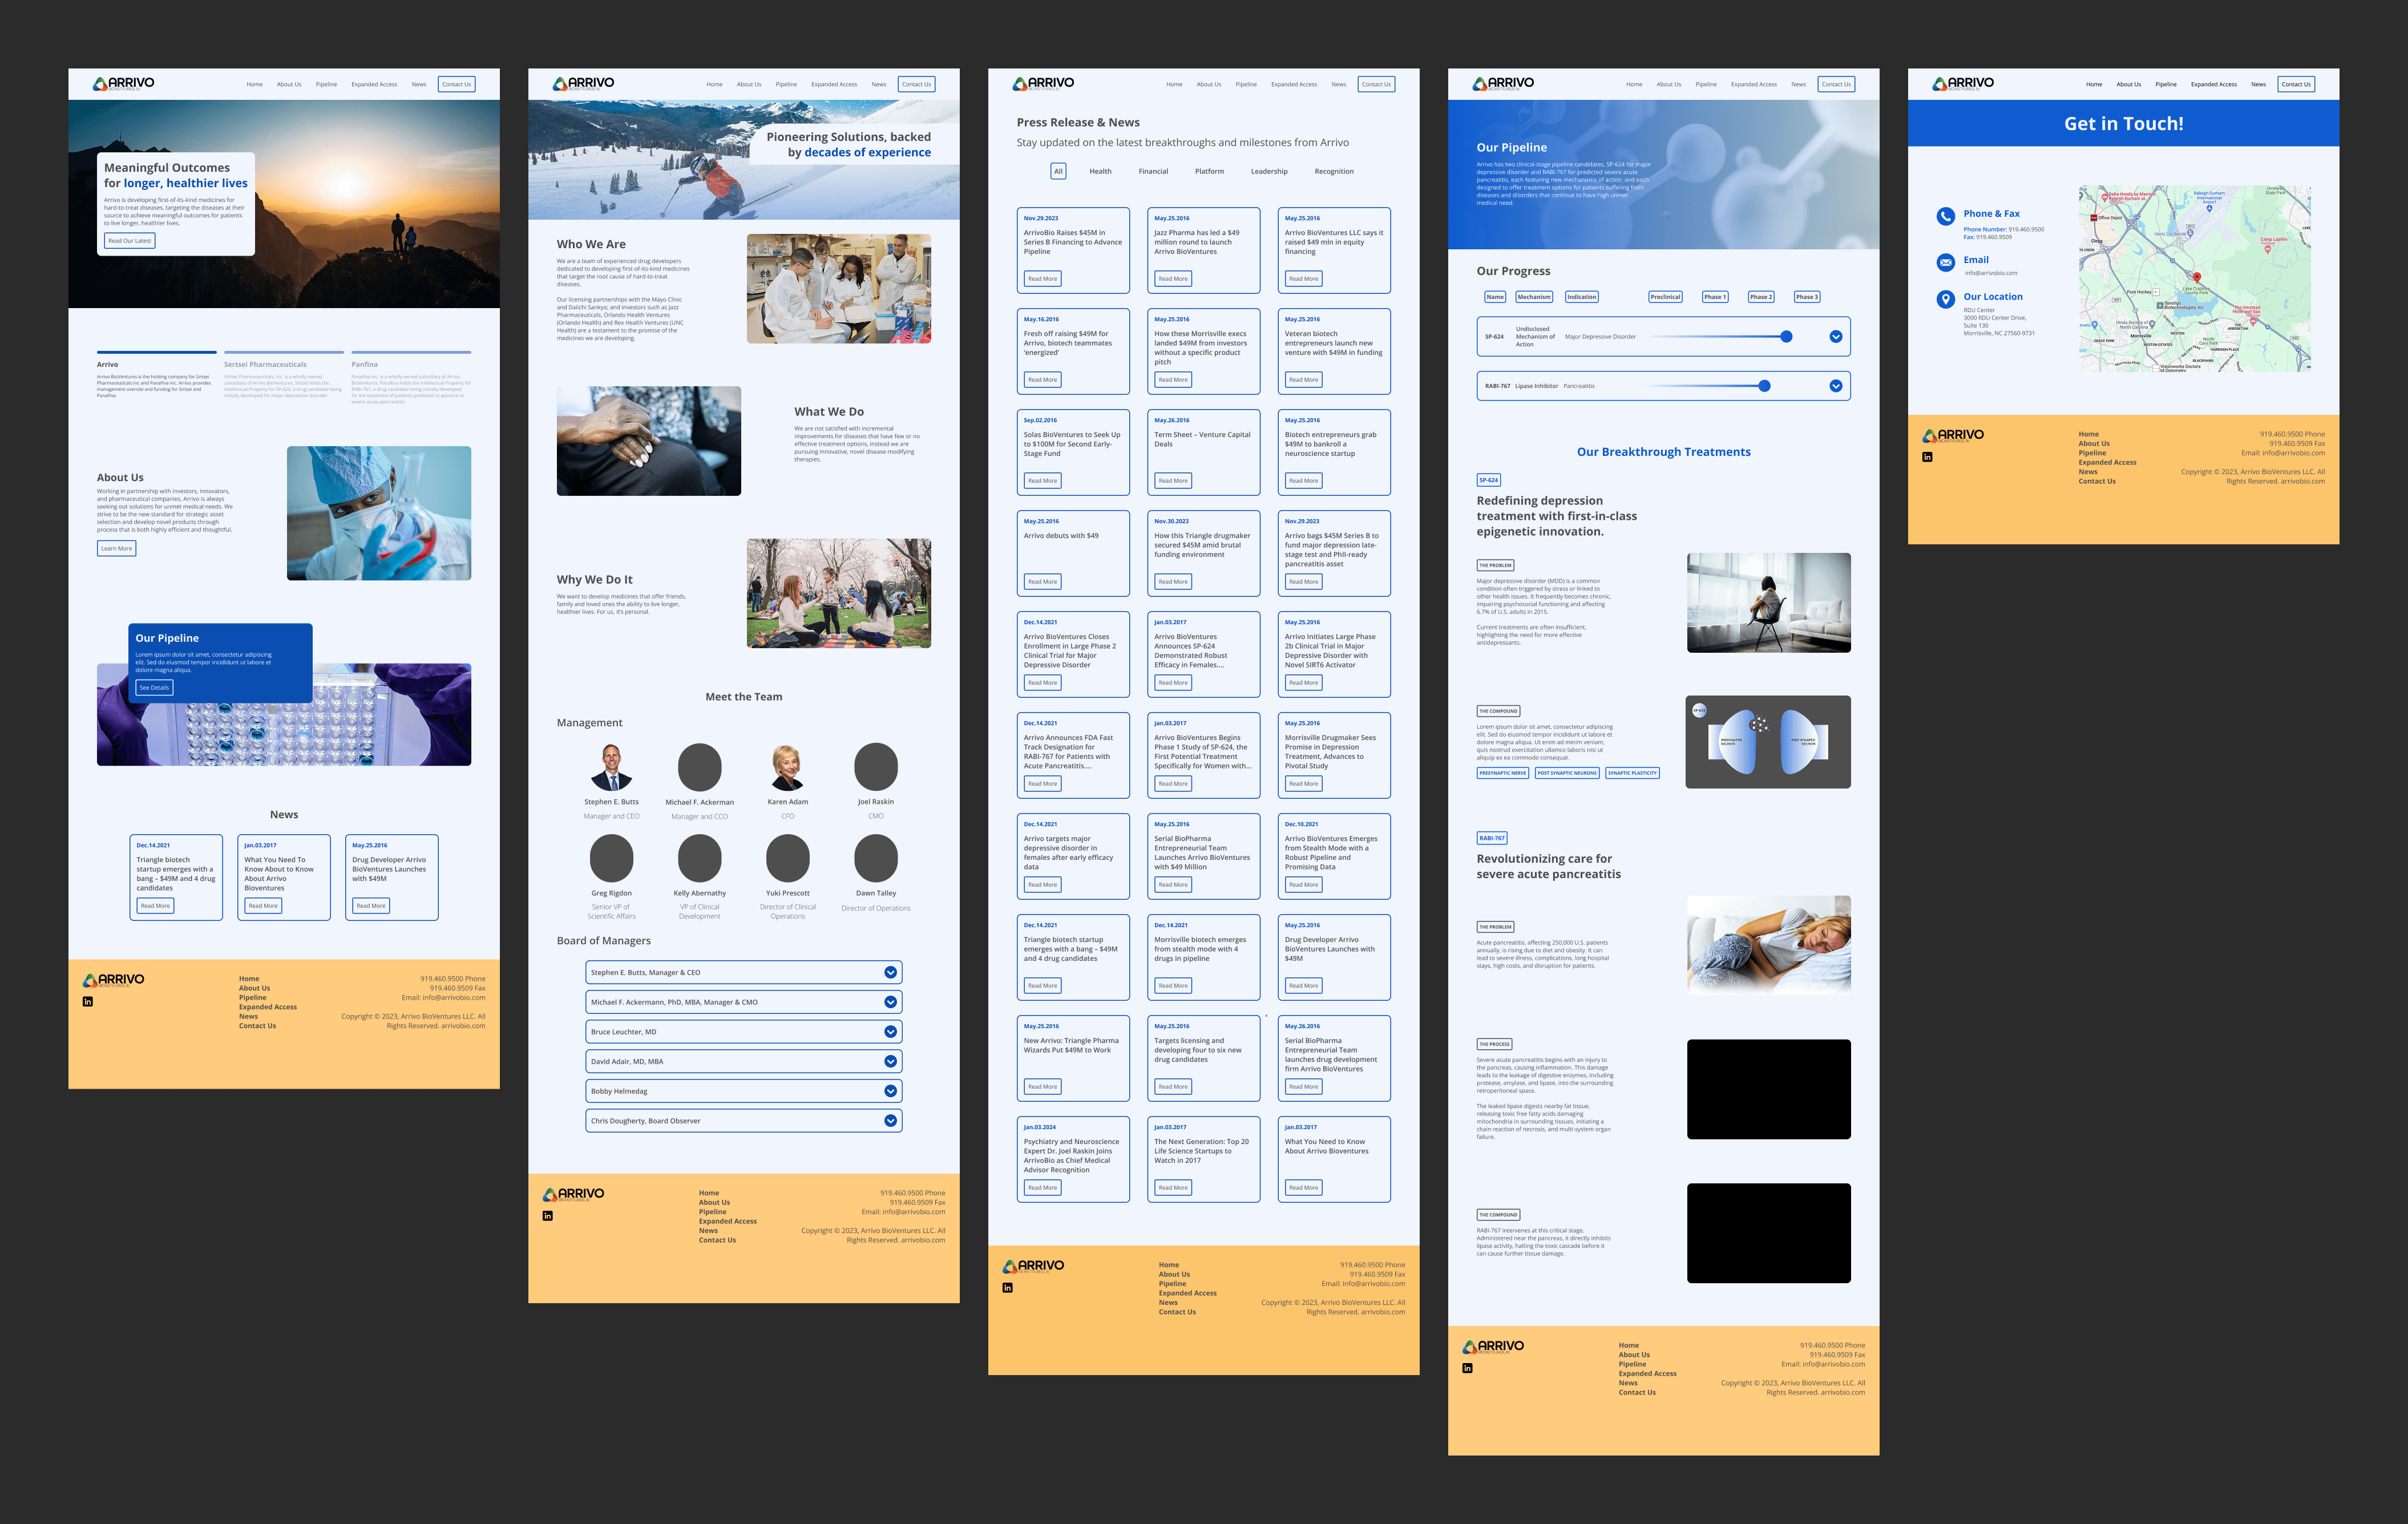
Task: Expand the Bruce Leuchter, MD accordion
Action: (x=744, y=1032)
